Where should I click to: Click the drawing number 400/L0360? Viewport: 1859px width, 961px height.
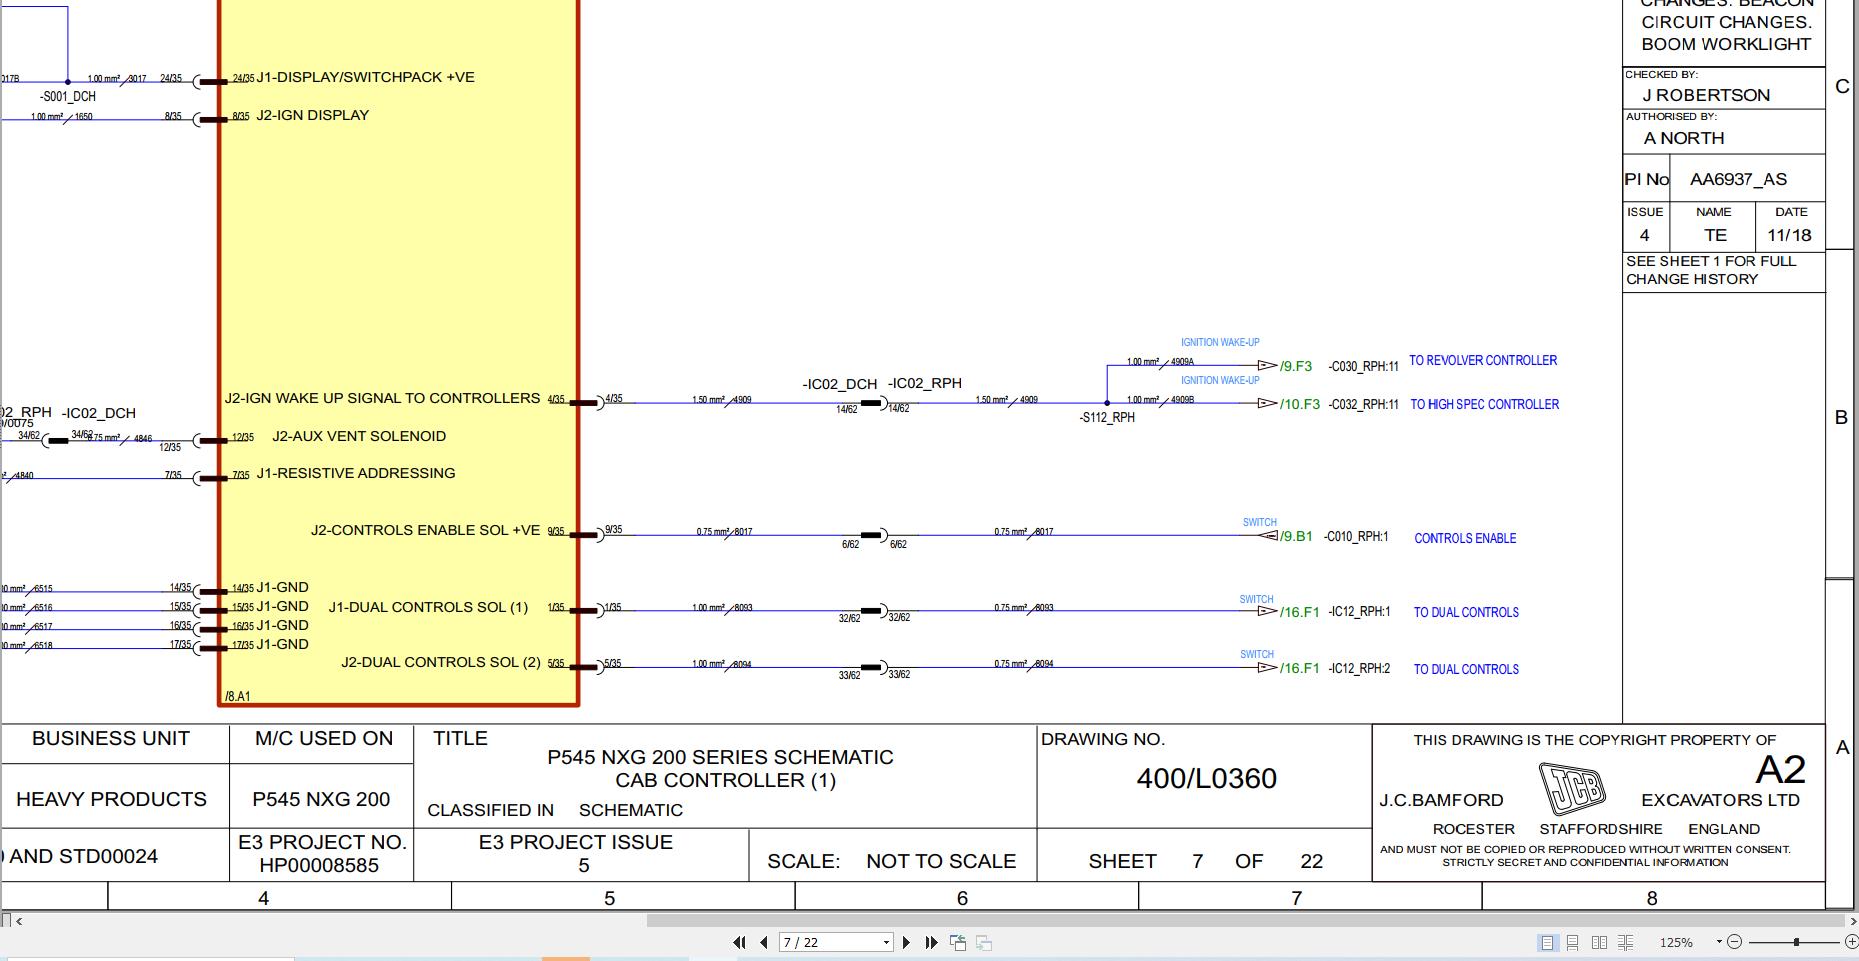(1206, 779)
